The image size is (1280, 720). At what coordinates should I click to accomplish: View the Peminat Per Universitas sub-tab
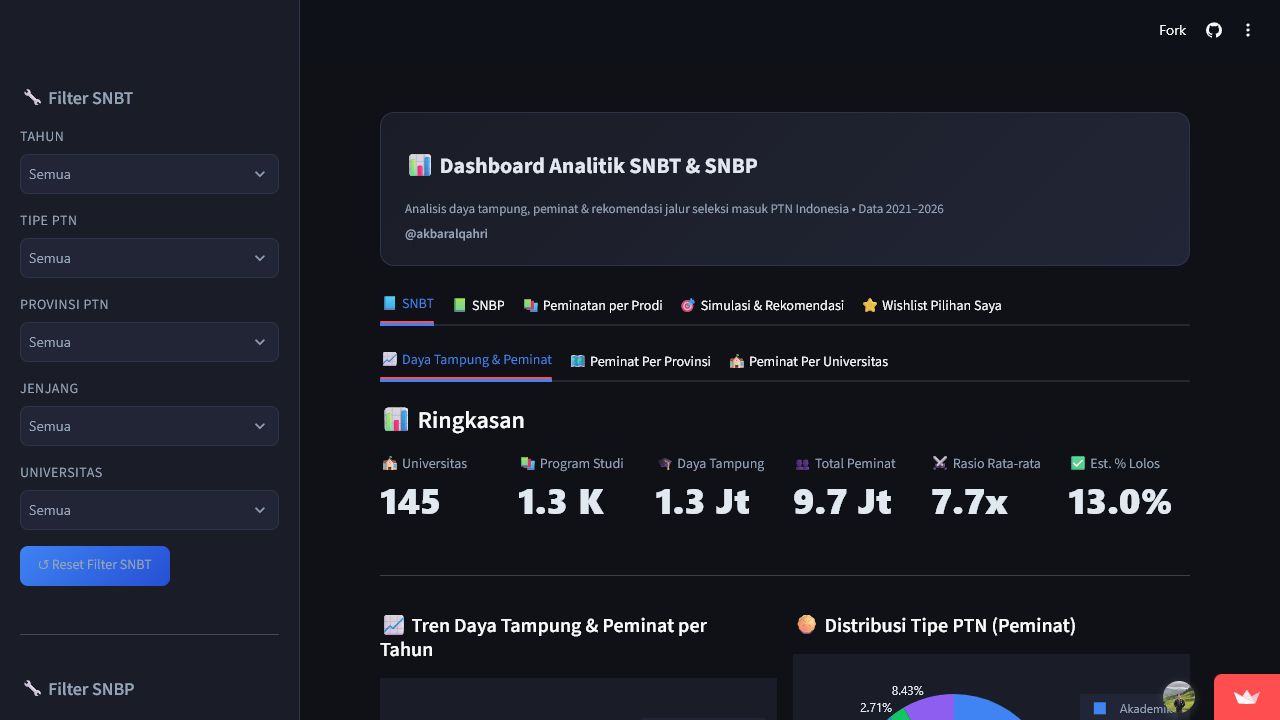coord(808,361)
